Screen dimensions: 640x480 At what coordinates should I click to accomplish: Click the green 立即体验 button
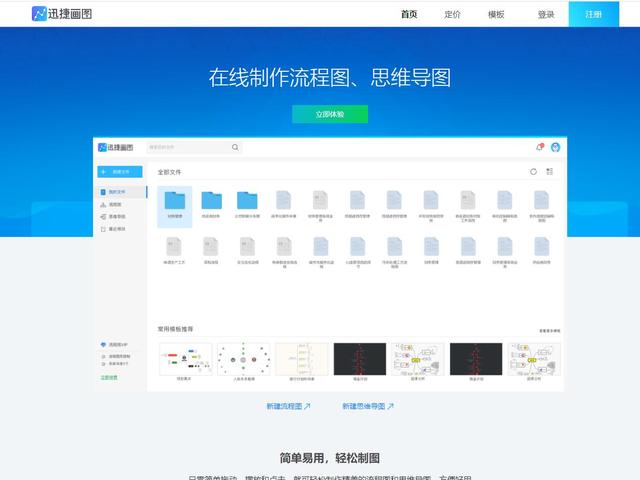coord(330,114)
